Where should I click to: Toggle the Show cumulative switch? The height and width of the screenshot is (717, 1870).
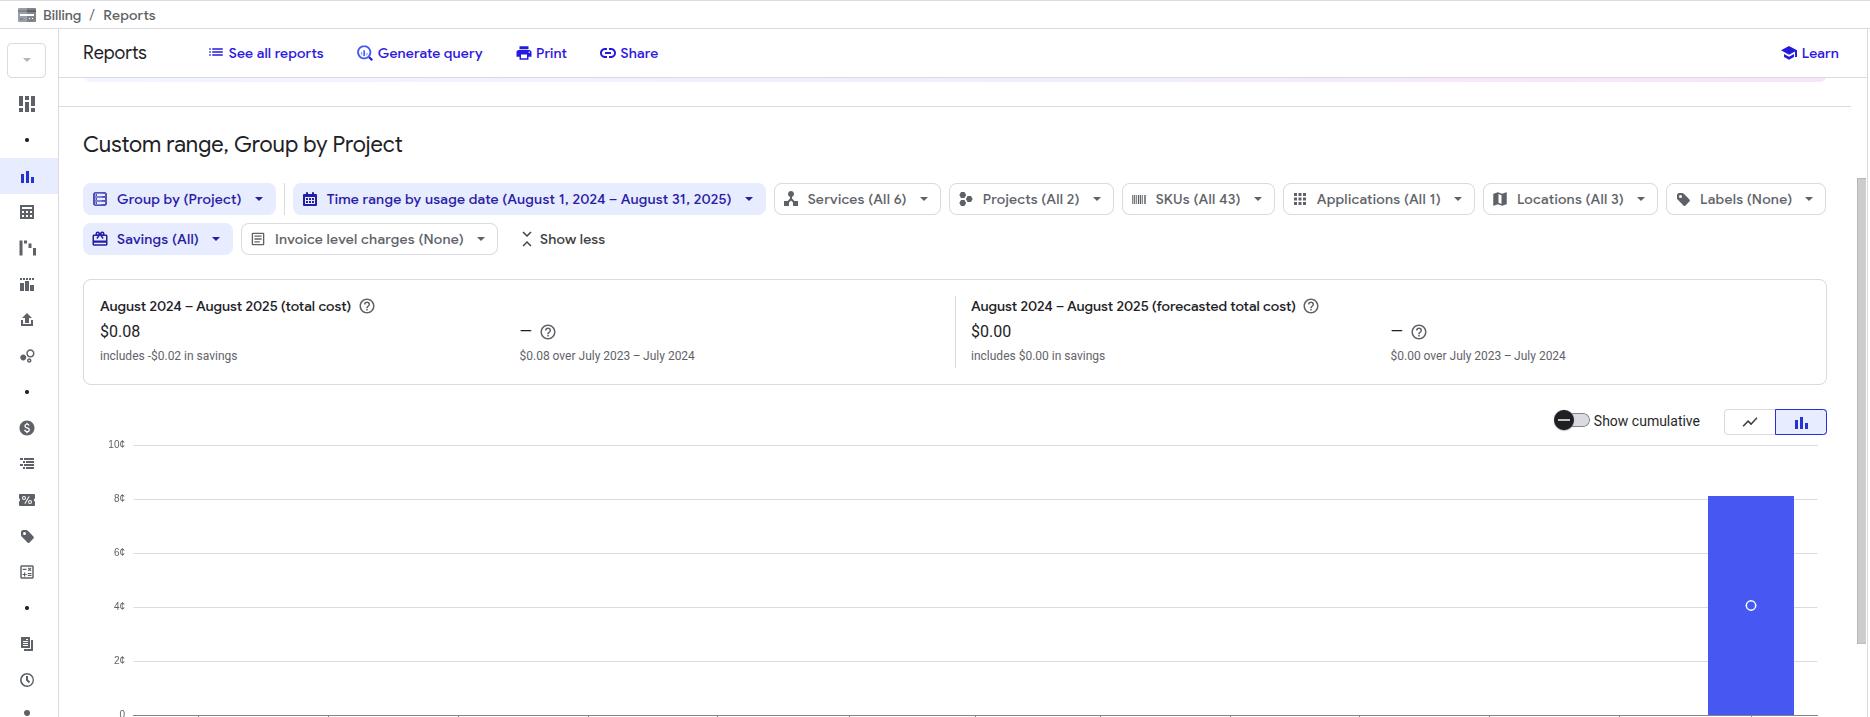1571,421
